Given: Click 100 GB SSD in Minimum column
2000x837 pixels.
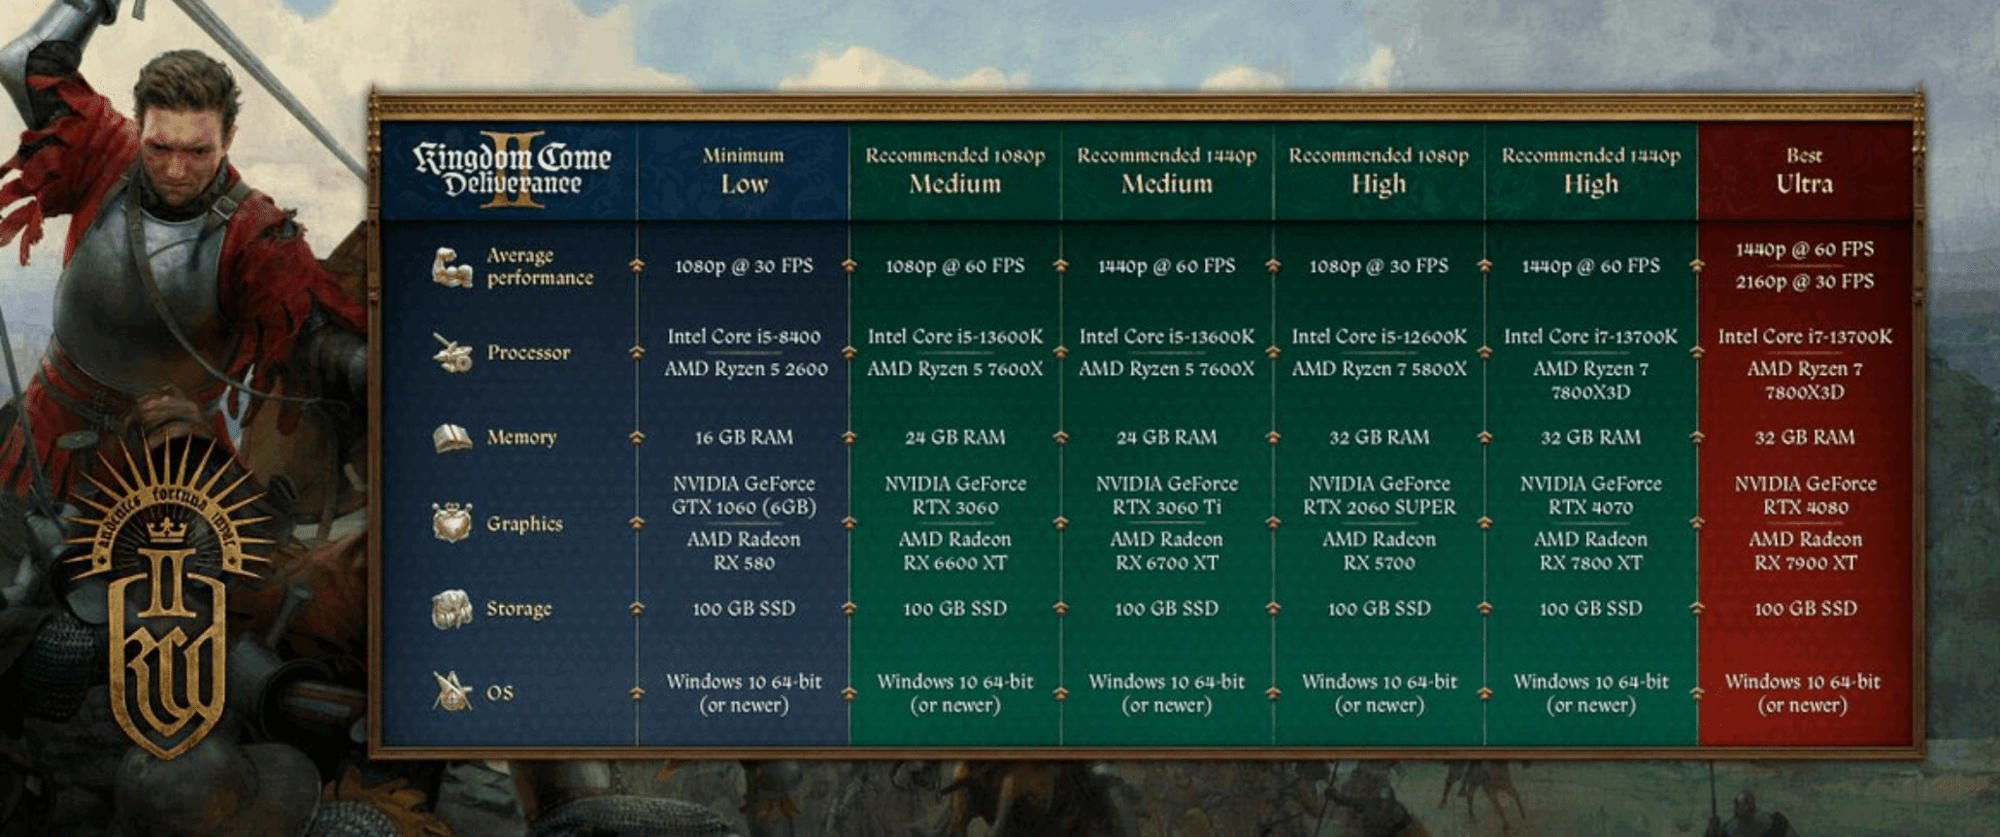Looking at the screenshot, I should pos(743,608).
